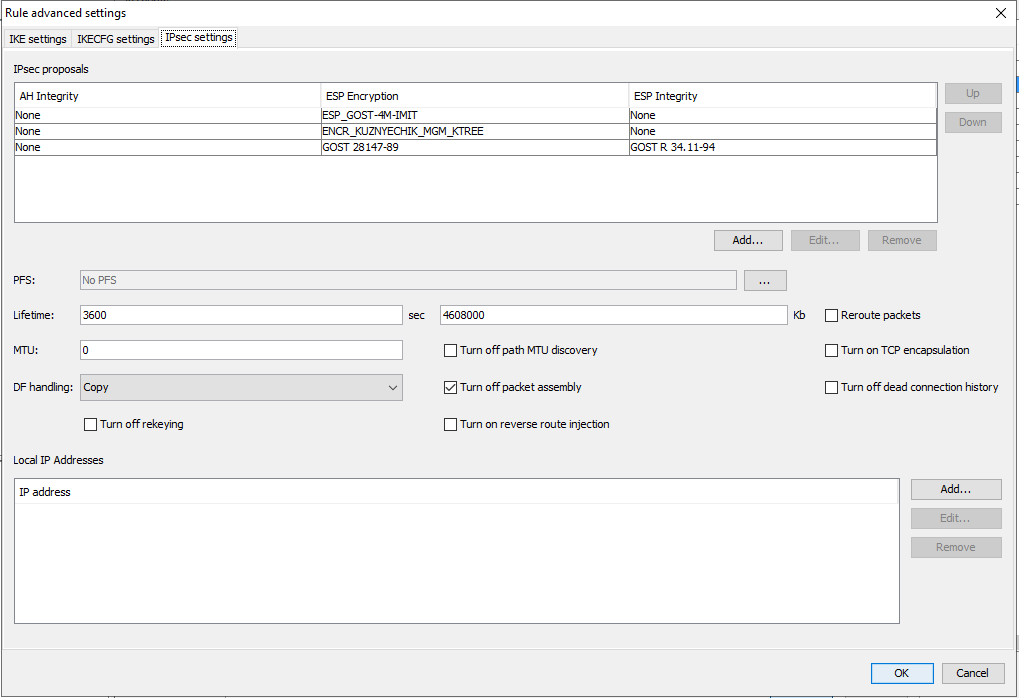Select the ESP_GOST-4M-IMIT proposal row

click(370, 115)
